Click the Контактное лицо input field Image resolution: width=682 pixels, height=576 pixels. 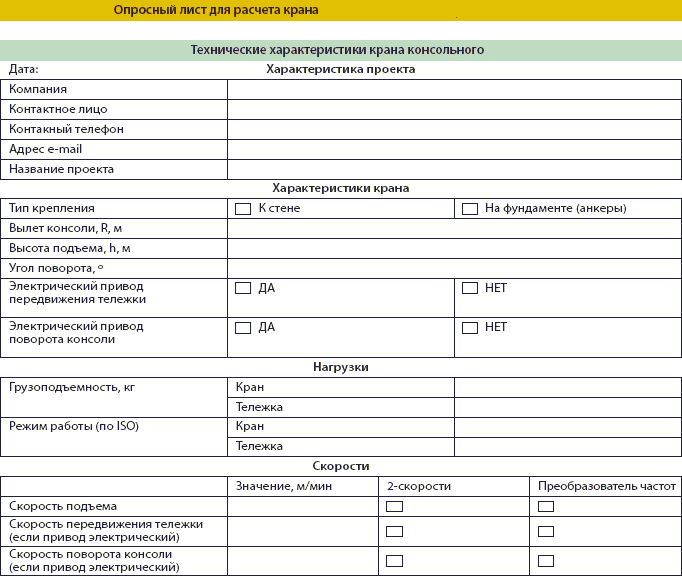pyautogui.click(x=454, y=110)
